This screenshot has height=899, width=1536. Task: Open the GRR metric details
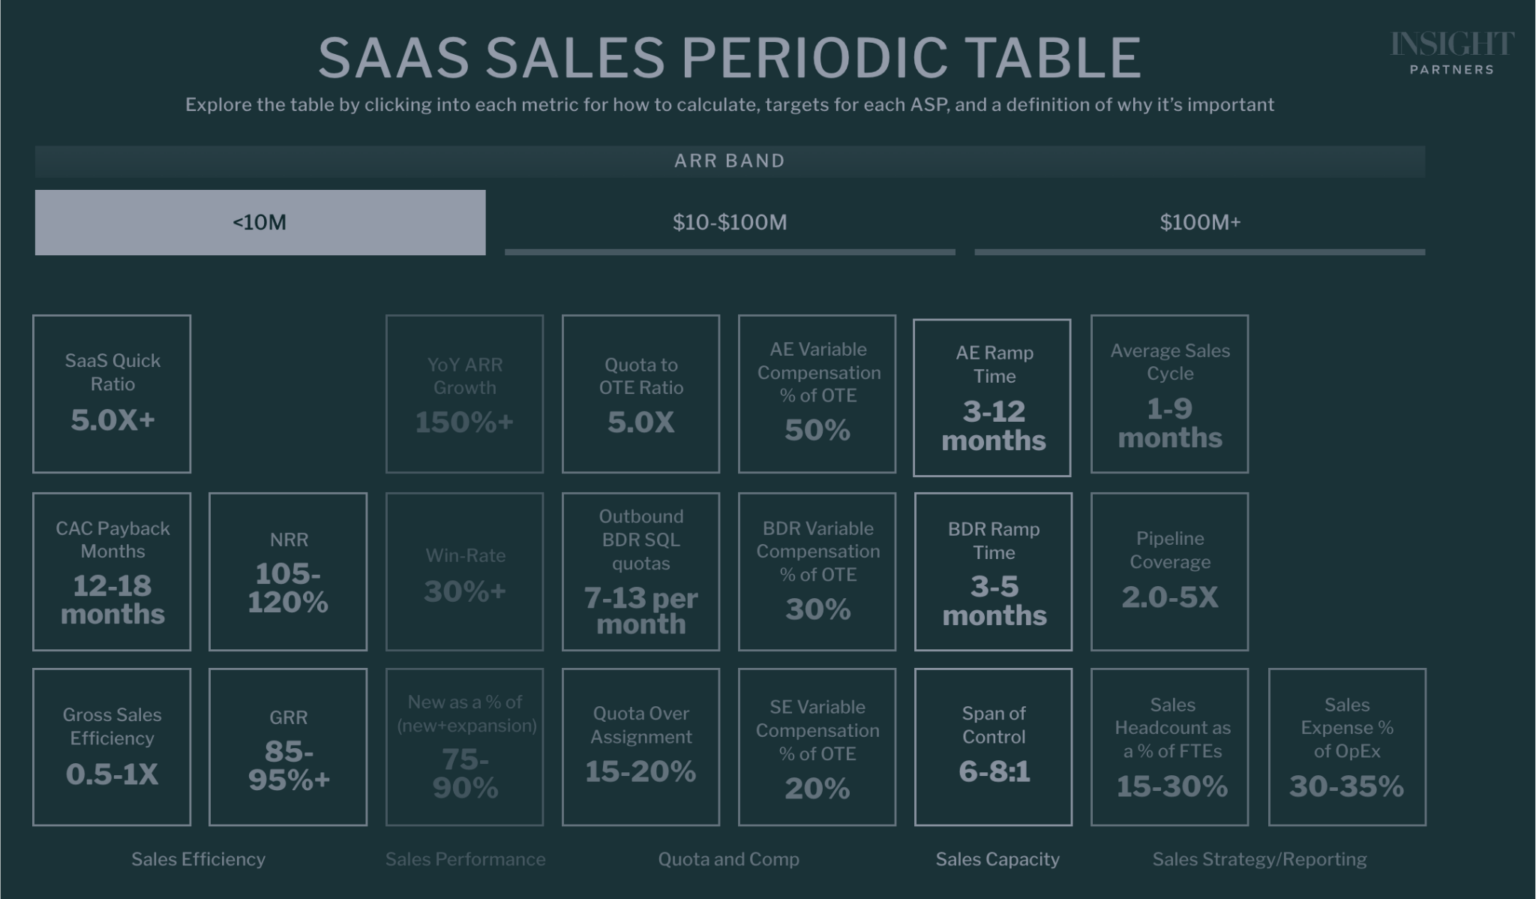click(288, 747)
